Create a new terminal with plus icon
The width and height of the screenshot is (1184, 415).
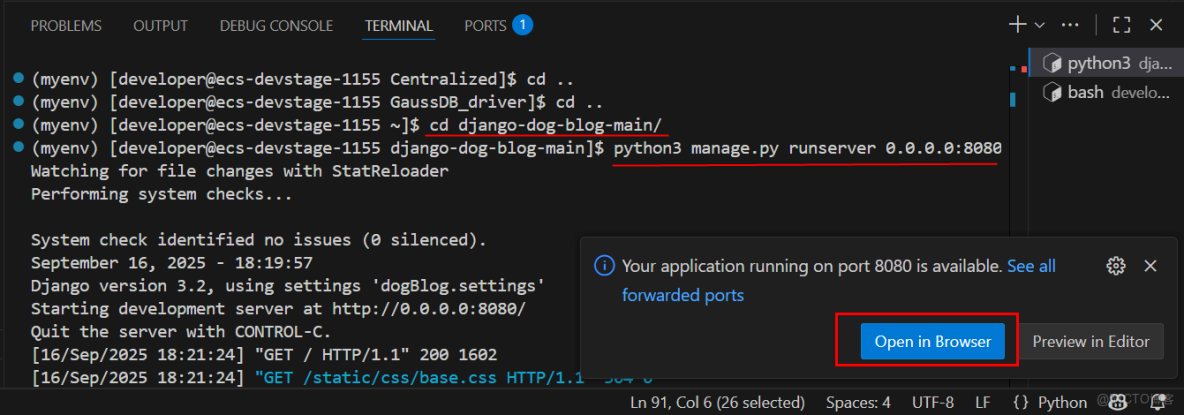tap(1018, 24)
